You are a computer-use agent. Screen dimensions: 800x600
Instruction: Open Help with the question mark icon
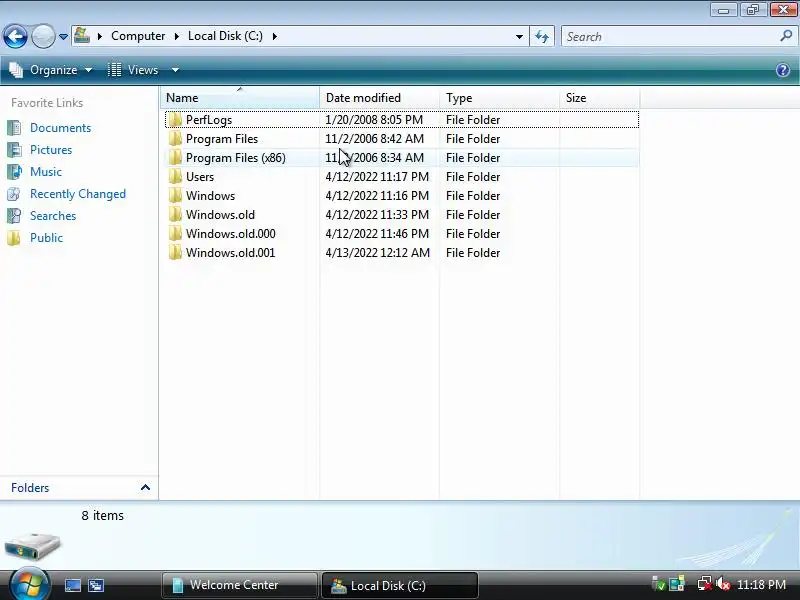783,70
